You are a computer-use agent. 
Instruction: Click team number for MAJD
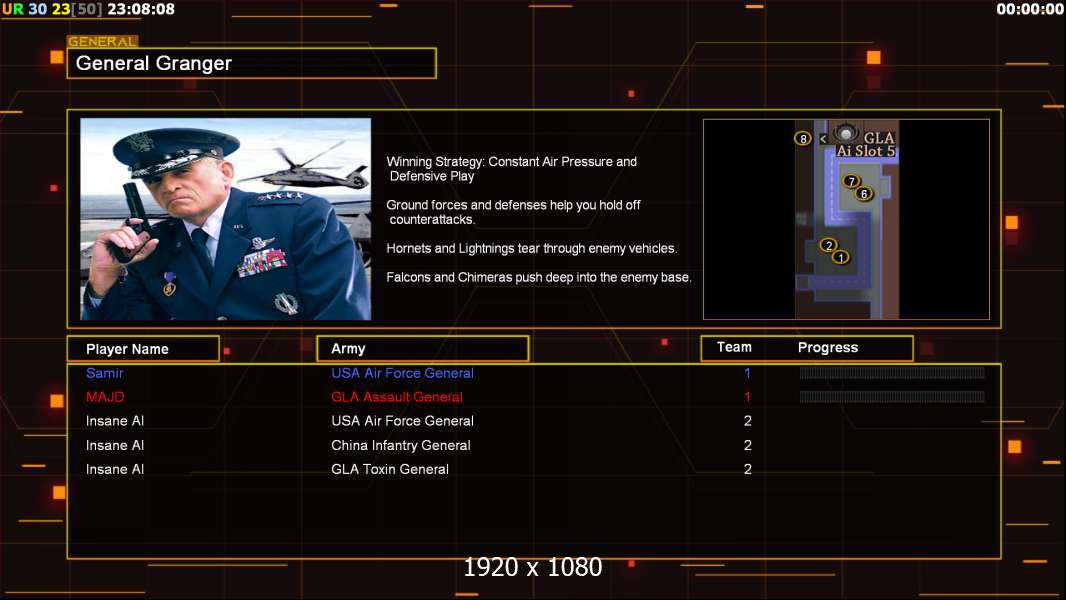[x=747, y=397]
